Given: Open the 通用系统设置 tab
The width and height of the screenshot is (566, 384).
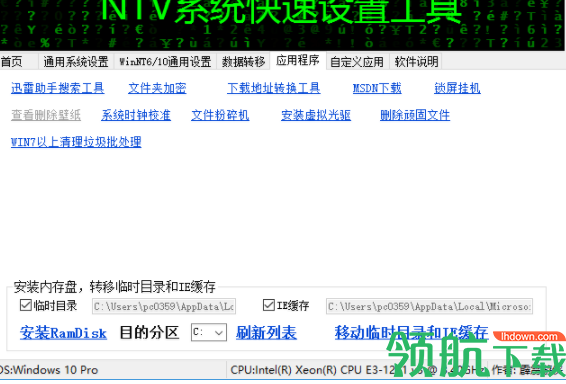Looking at the screenshot, I should pyautogui.click(x=76, y=62).
